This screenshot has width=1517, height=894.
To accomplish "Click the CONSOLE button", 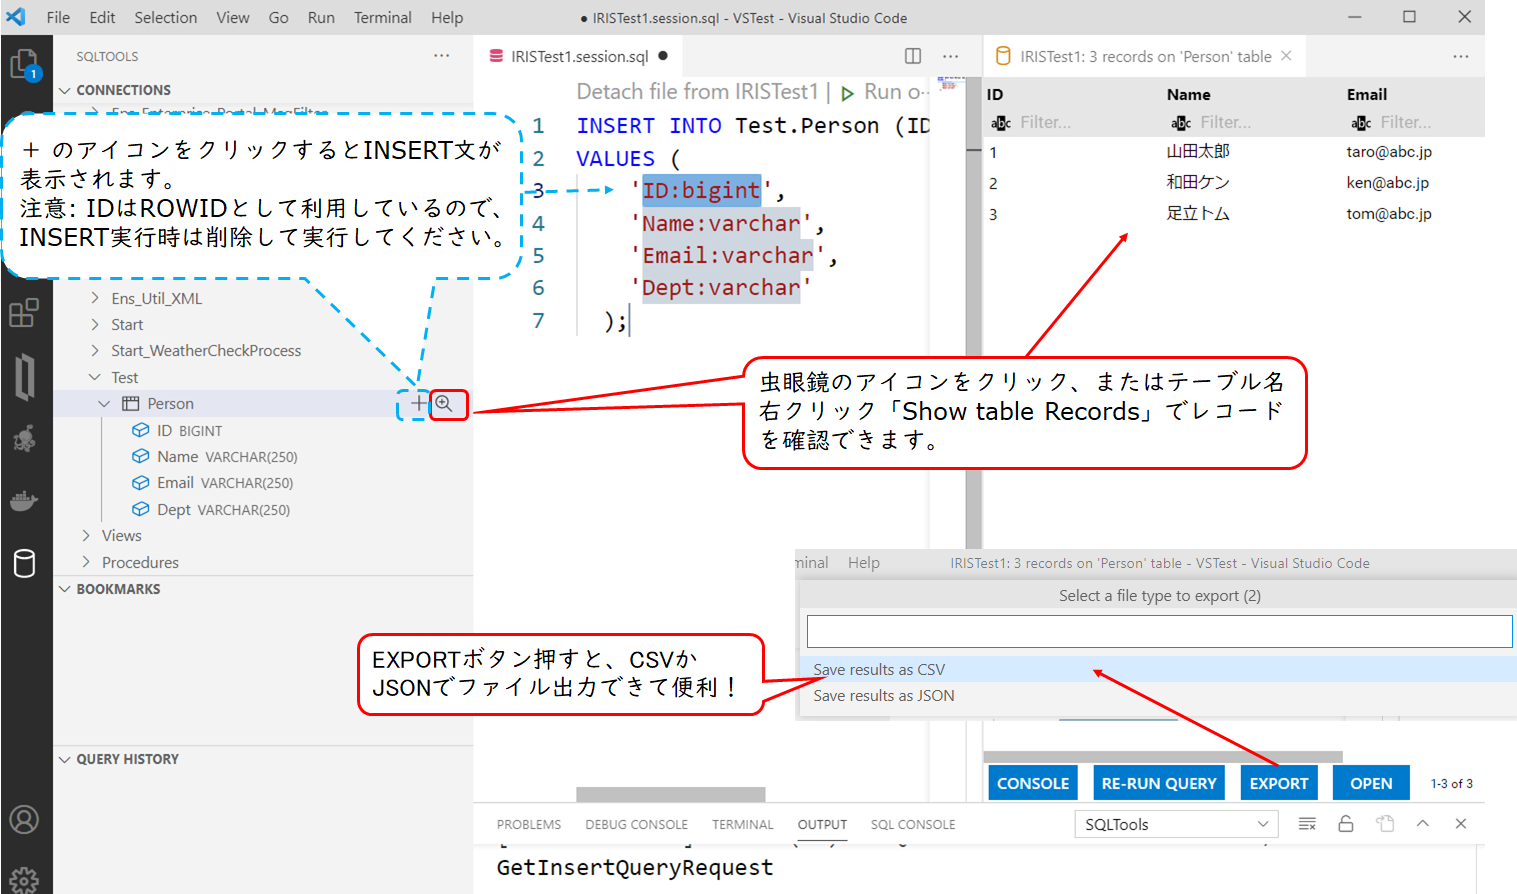I will [1033, 783].
